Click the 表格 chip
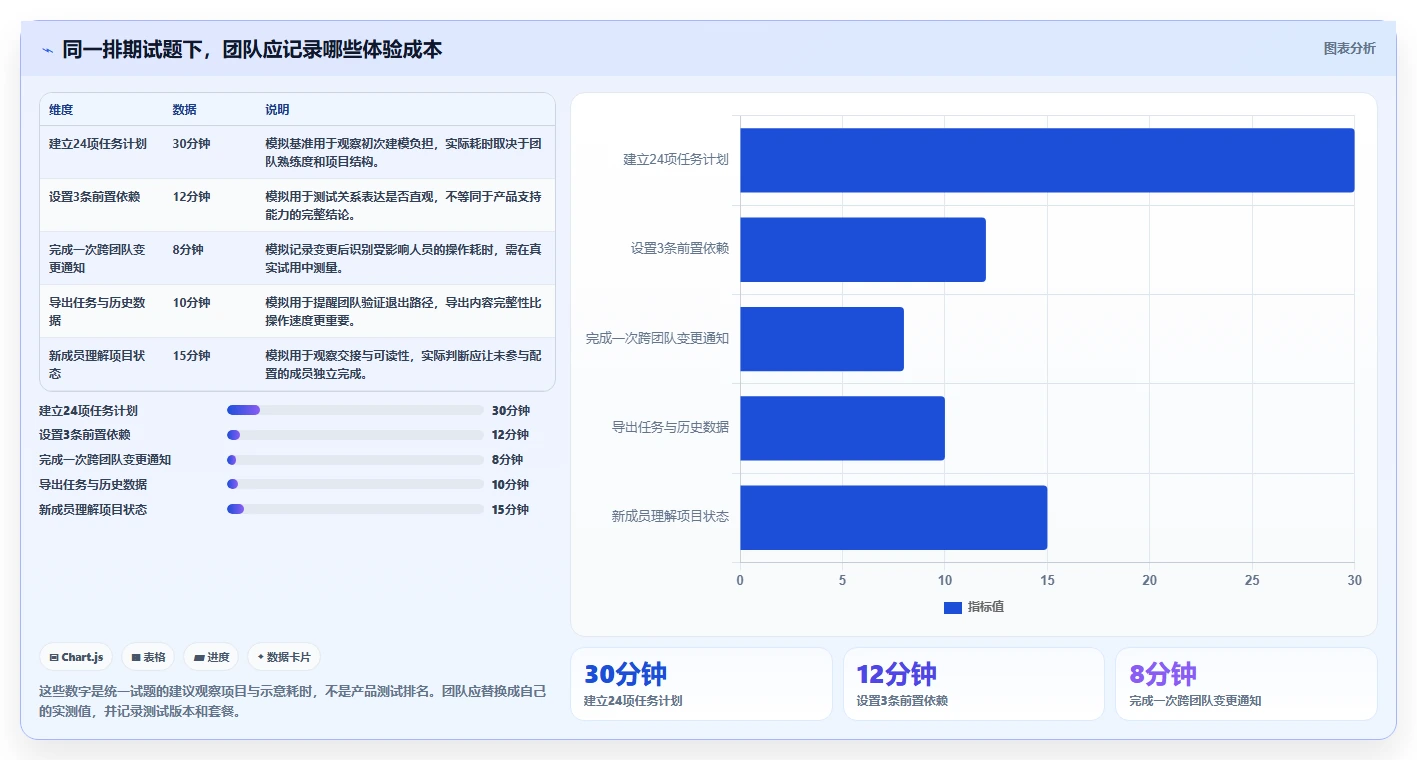 click(148, 657)
